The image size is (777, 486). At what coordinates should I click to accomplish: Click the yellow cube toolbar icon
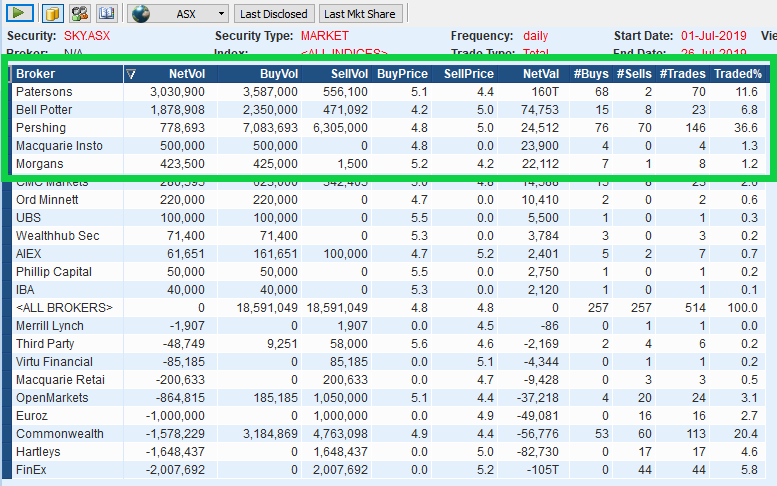(x=52, y=13)
